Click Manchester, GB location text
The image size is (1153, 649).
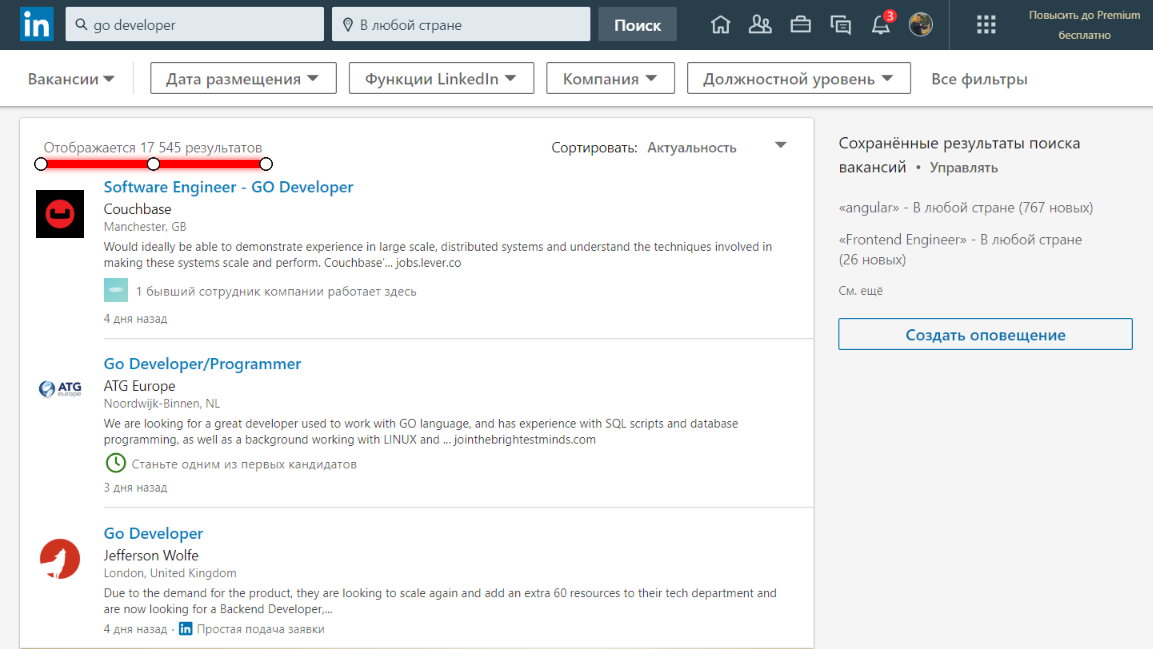coord(145,227)
